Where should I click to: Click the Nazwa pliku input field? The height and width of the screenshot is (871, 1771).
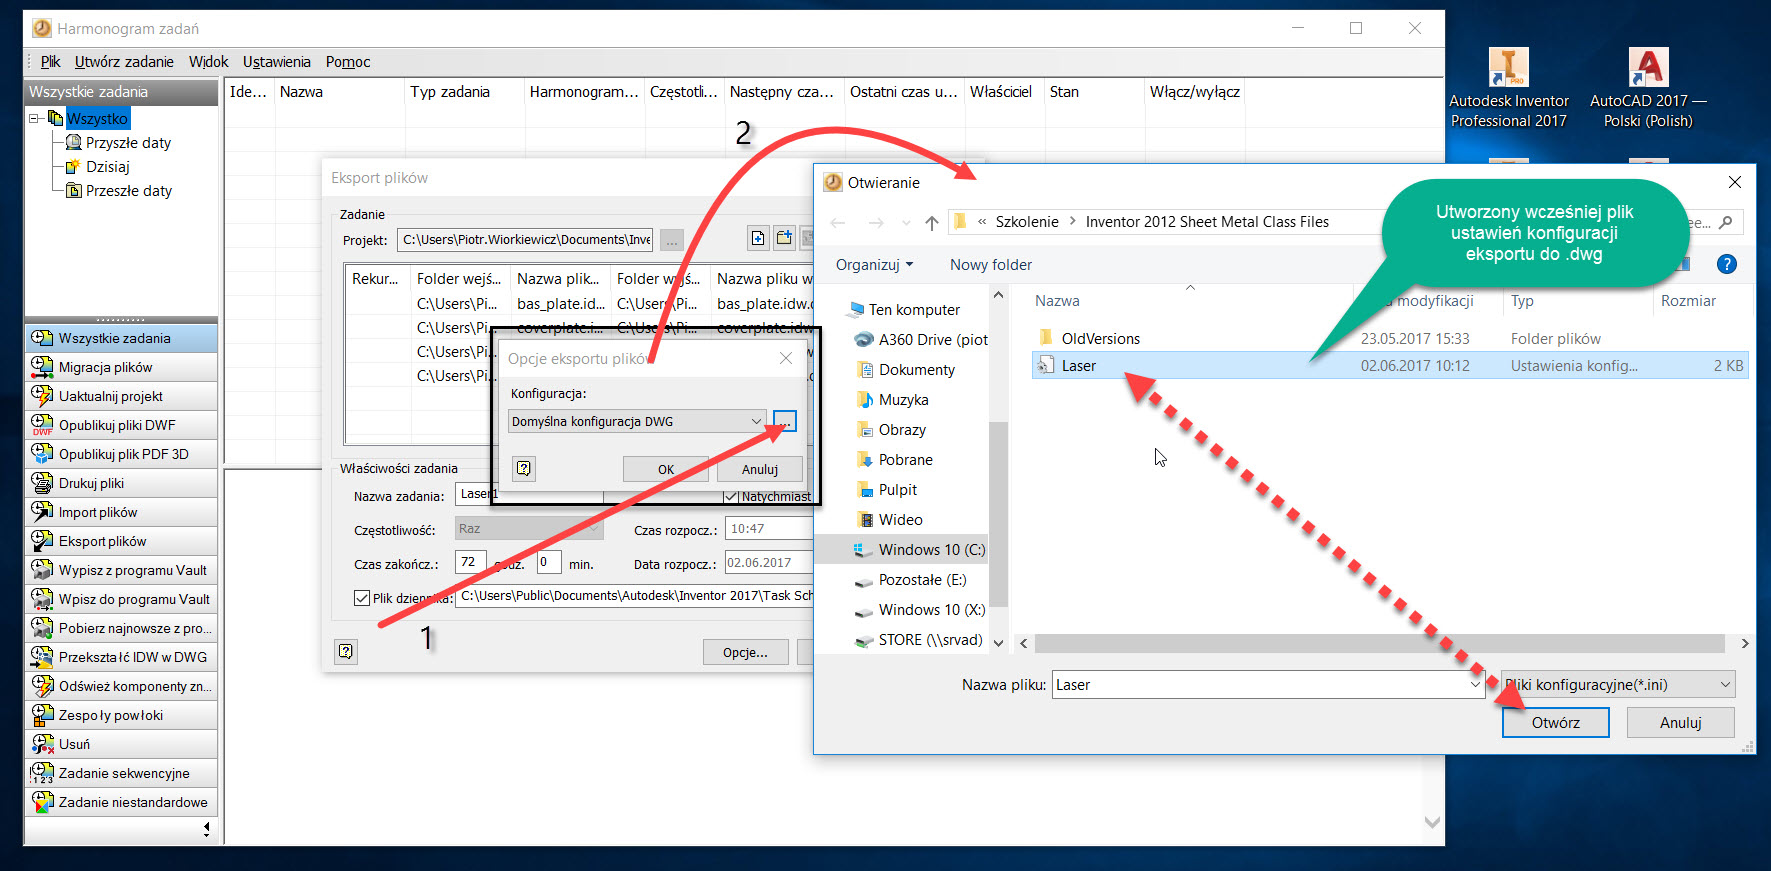pos(1260,685)
